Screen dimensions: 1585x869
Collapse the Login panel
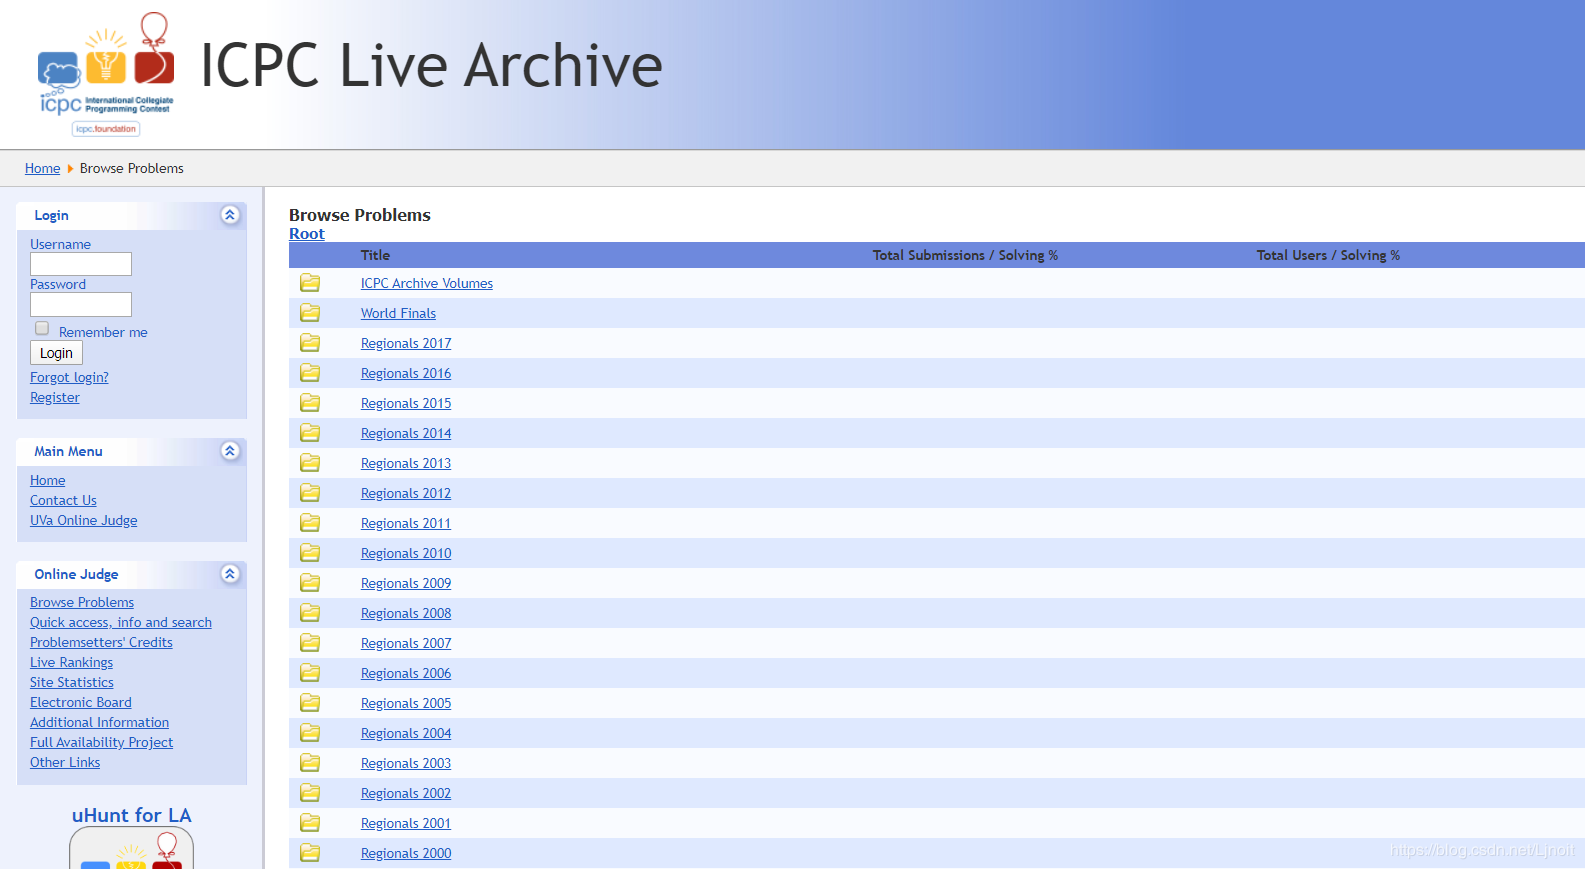coord(230,215)
